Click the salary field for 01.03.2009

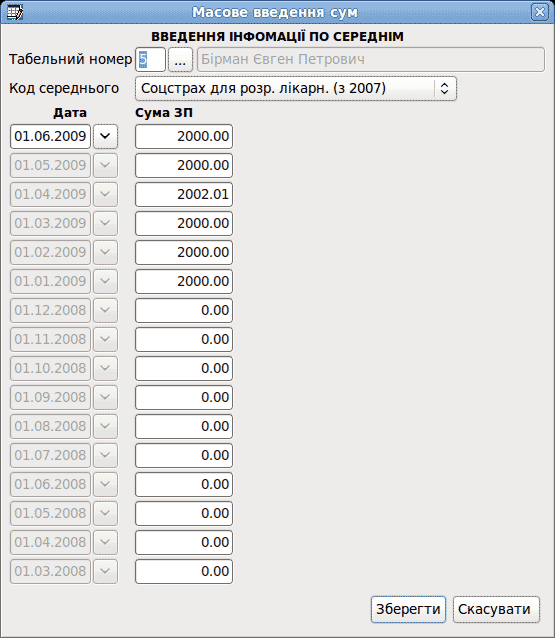pyautogui.click(x=184, y=223)
